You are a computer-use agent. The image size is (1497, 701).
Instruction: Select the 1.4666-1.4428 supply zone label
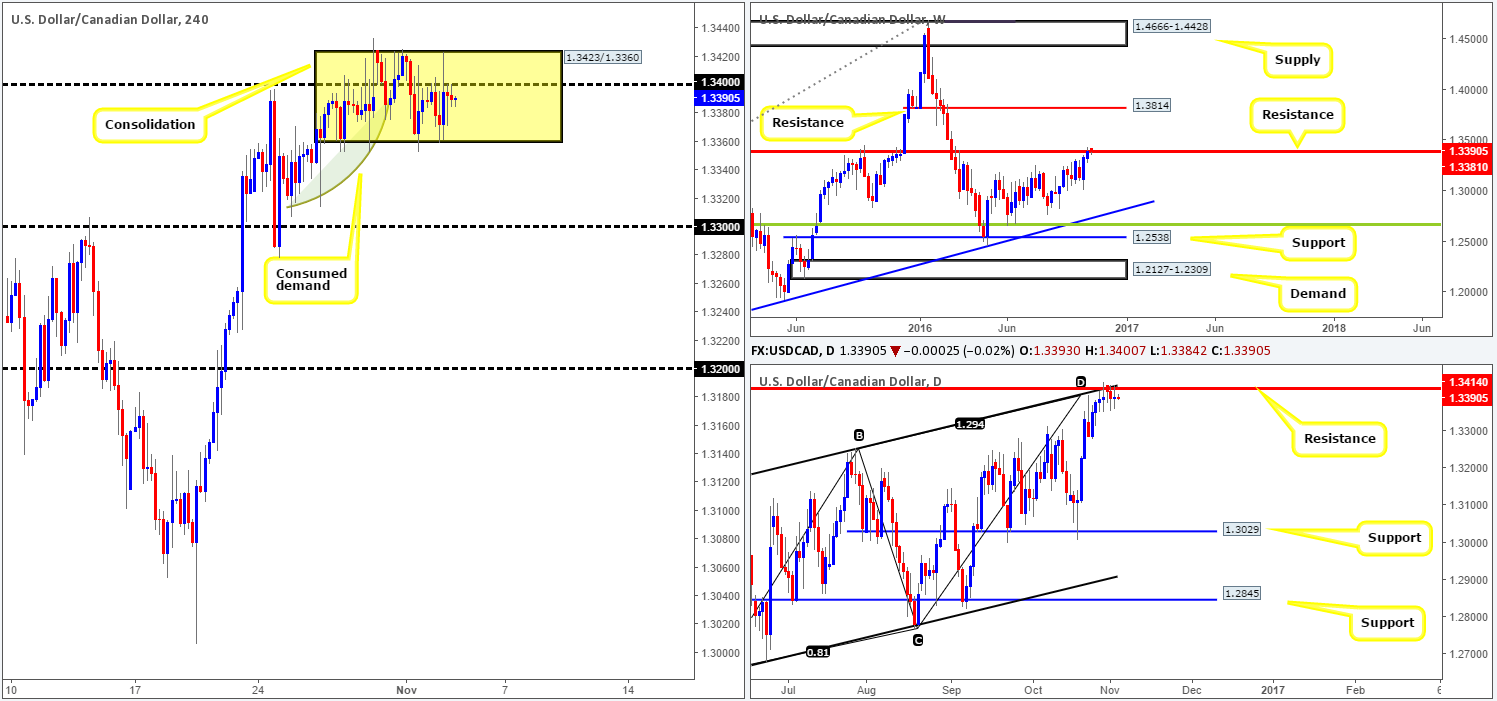1172,27
